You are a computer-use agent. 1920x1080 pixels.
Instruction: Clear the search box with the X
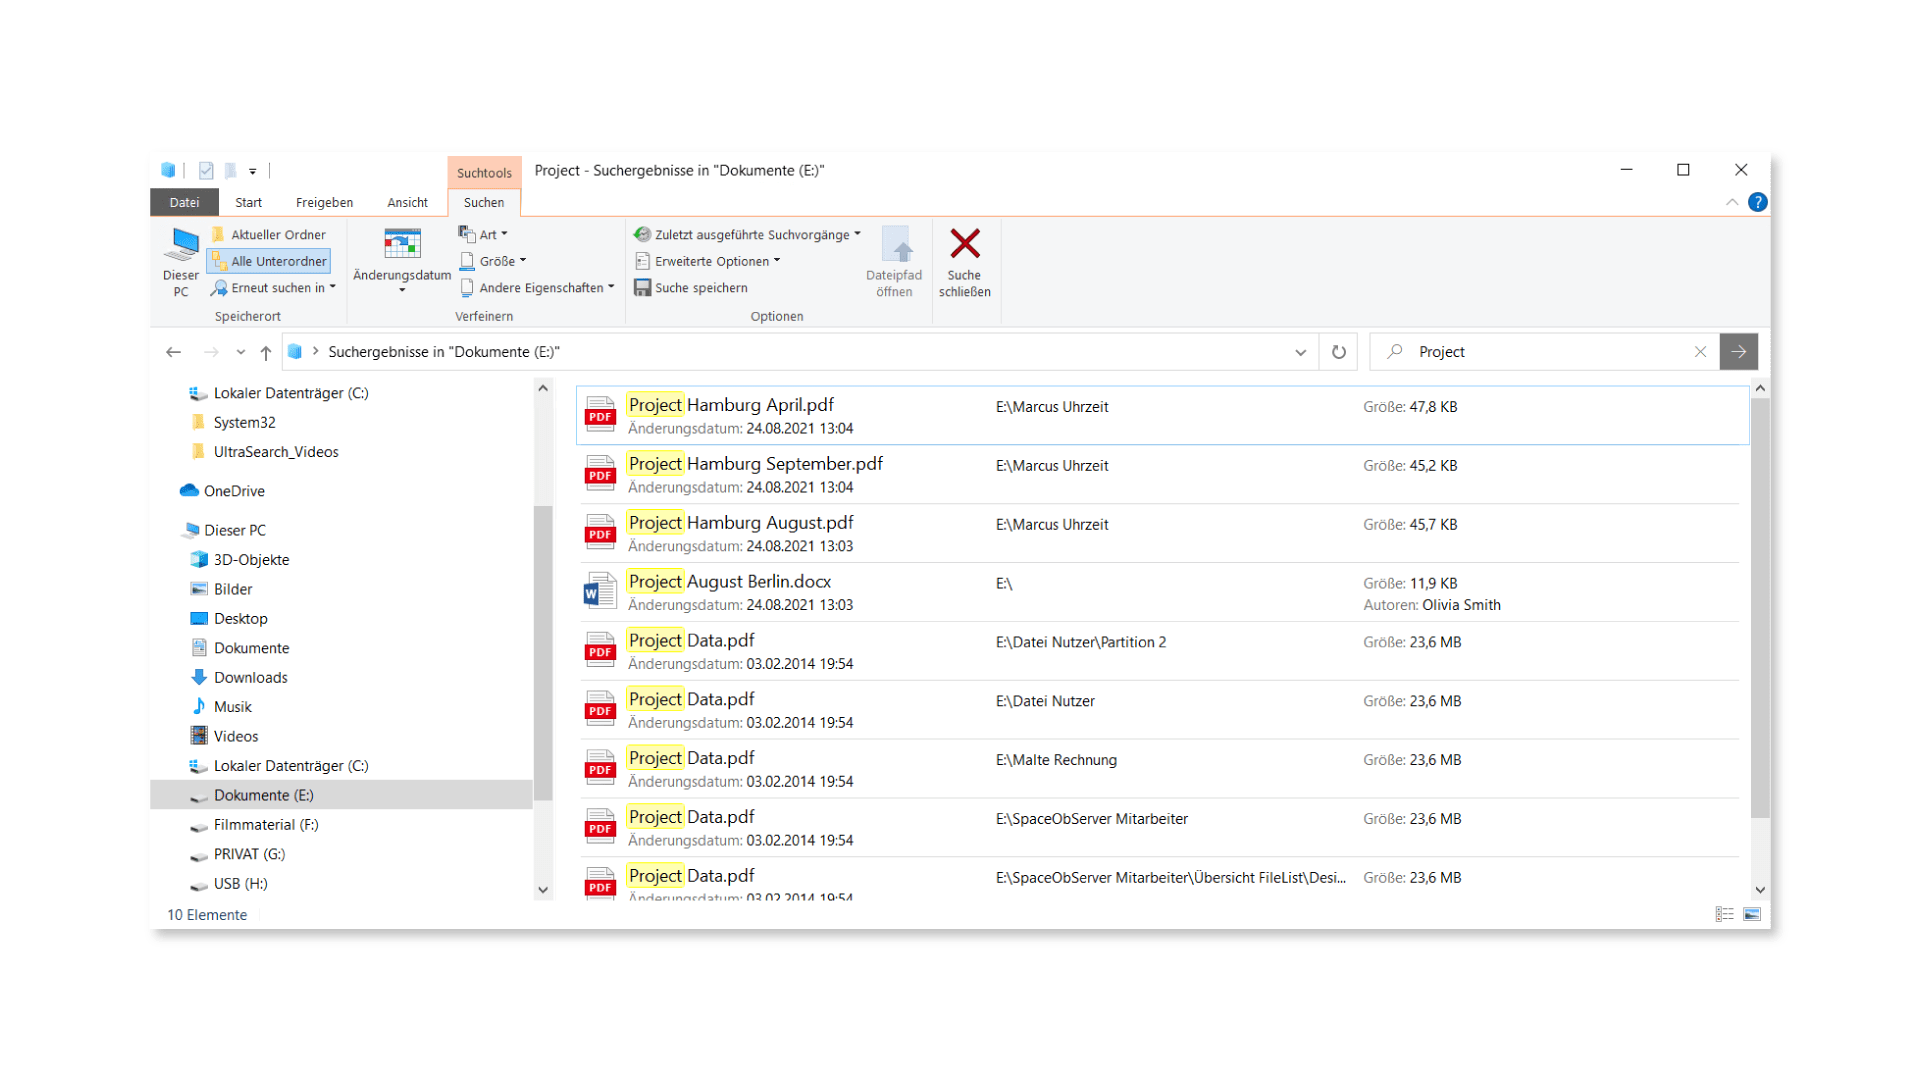[1700, 352]
